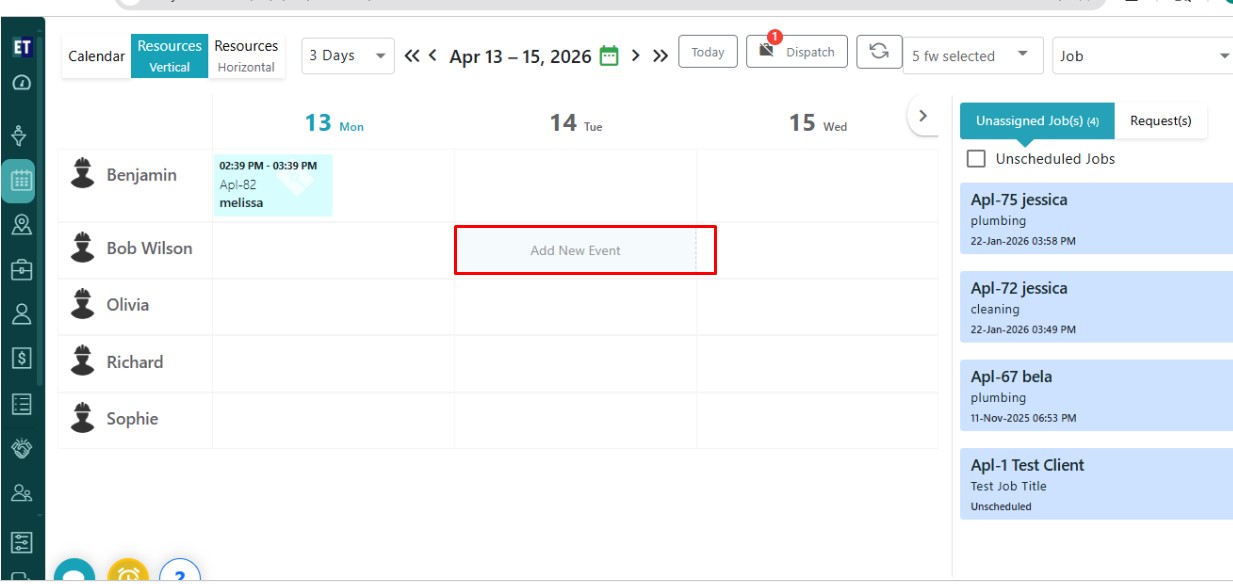Click the briefcase jobs icon in sidebar

pos(21,270)
